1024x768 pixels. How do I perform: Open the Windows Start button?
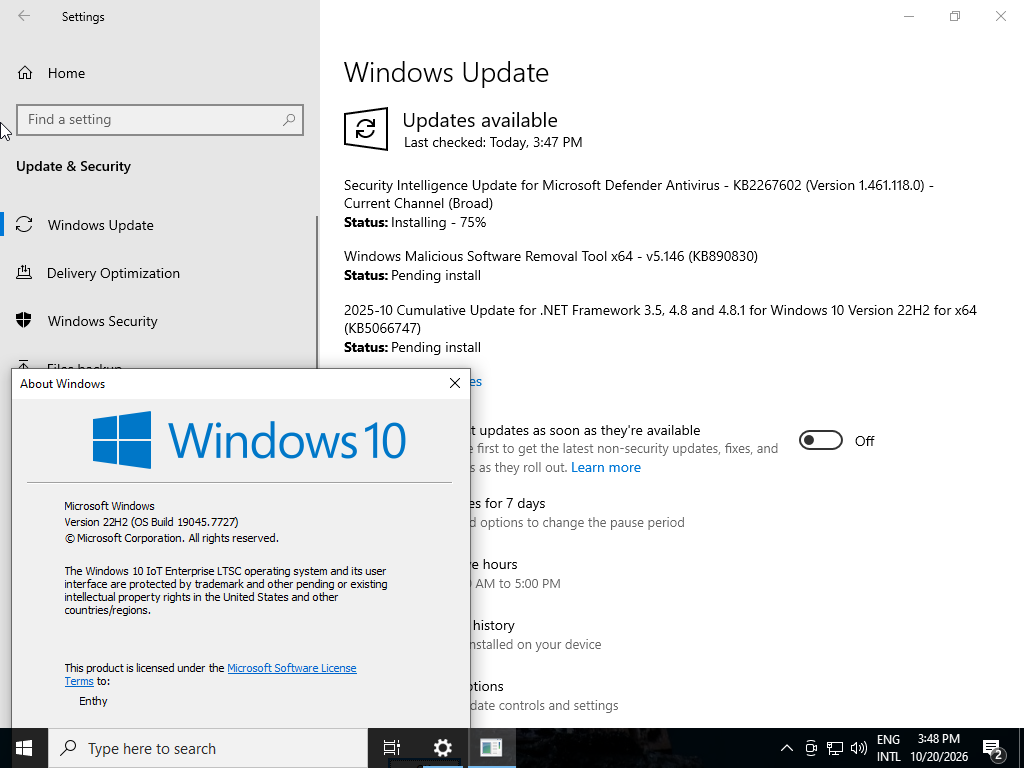pos(24,748)
